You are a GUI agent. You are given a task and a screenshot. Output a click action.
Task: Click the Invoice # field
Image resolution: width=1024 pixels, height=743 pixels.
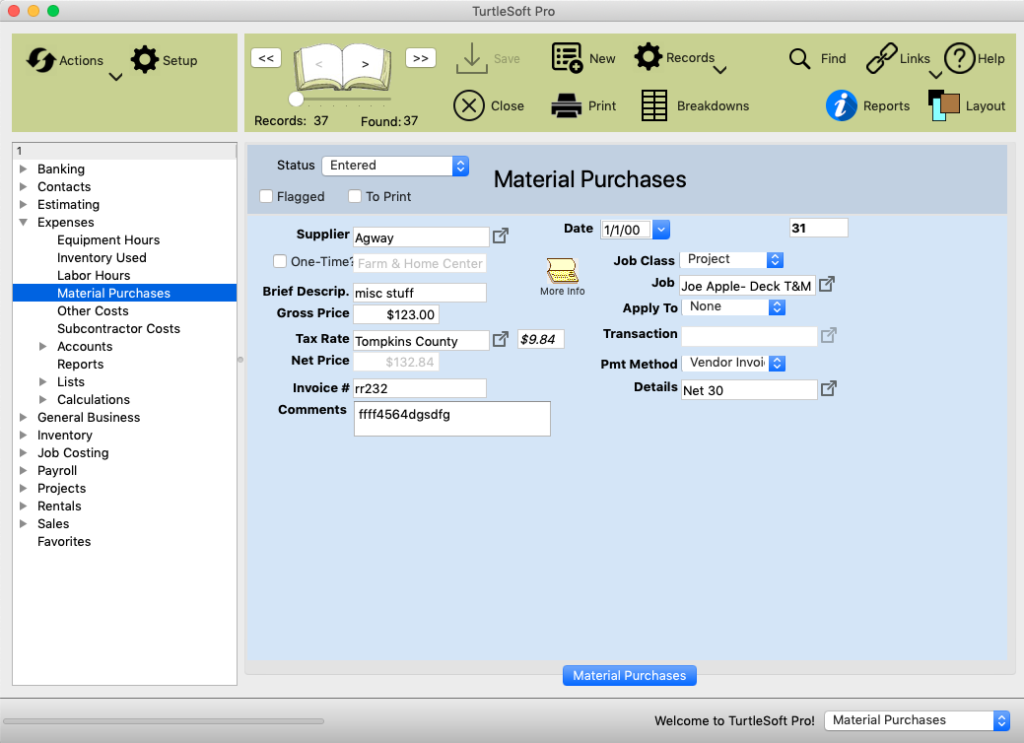420,388
